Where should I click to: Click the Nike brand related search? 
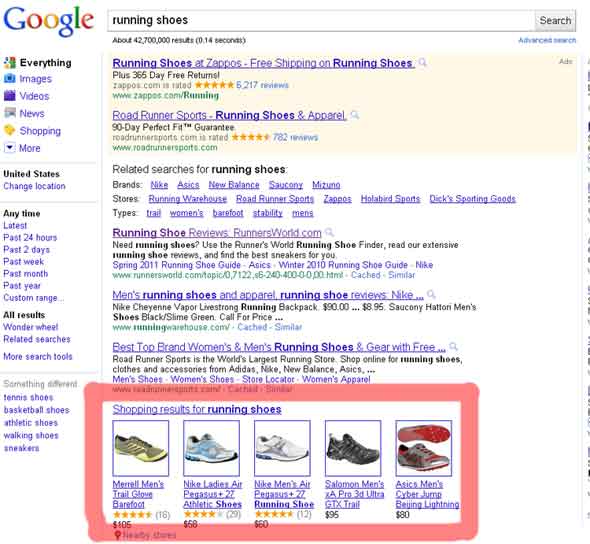pos(159,185)
